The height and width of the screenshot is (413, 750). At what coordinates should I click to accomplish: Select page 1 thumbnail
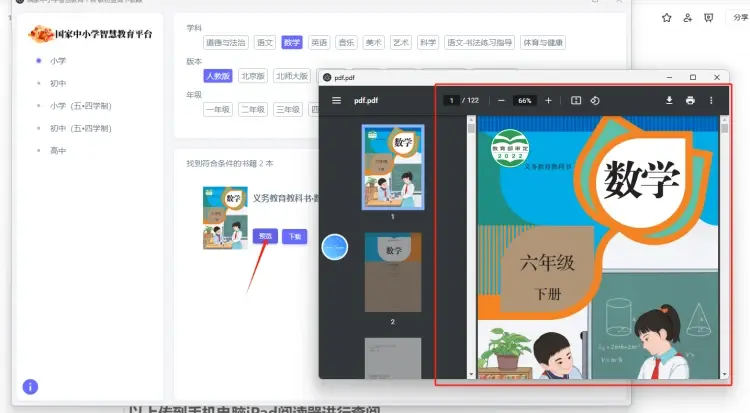(393, 167)
